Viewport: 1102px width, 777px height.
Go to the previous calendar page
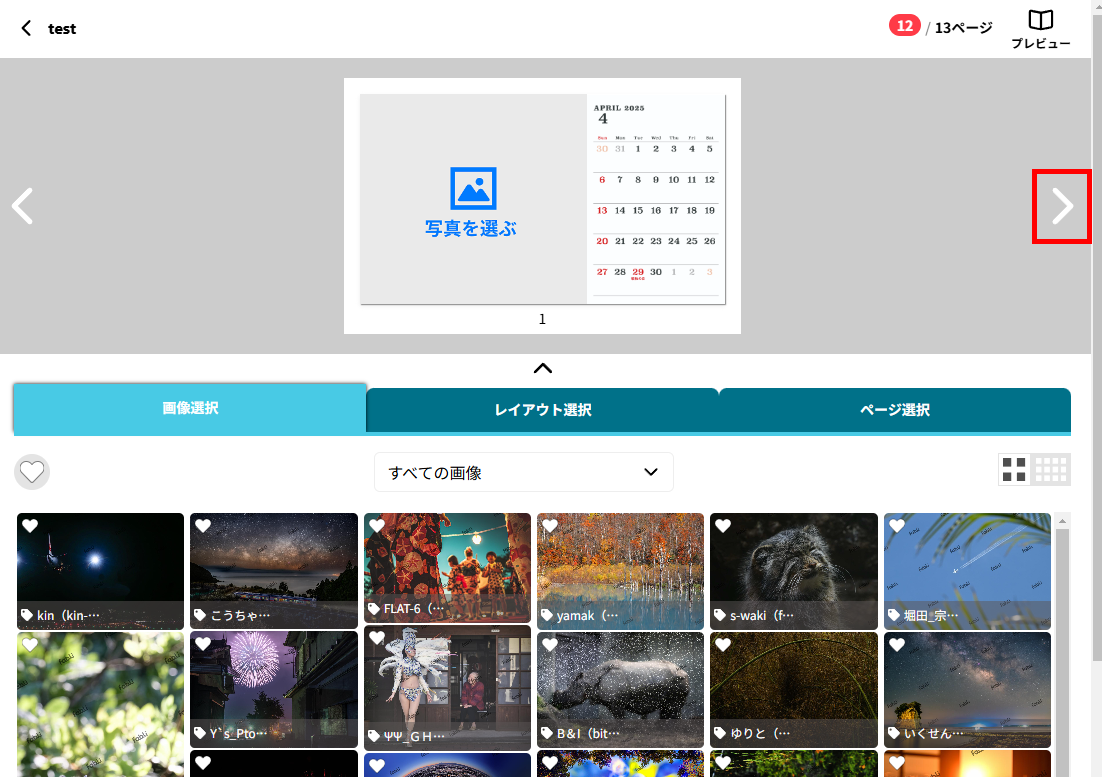tap(22, 206)
